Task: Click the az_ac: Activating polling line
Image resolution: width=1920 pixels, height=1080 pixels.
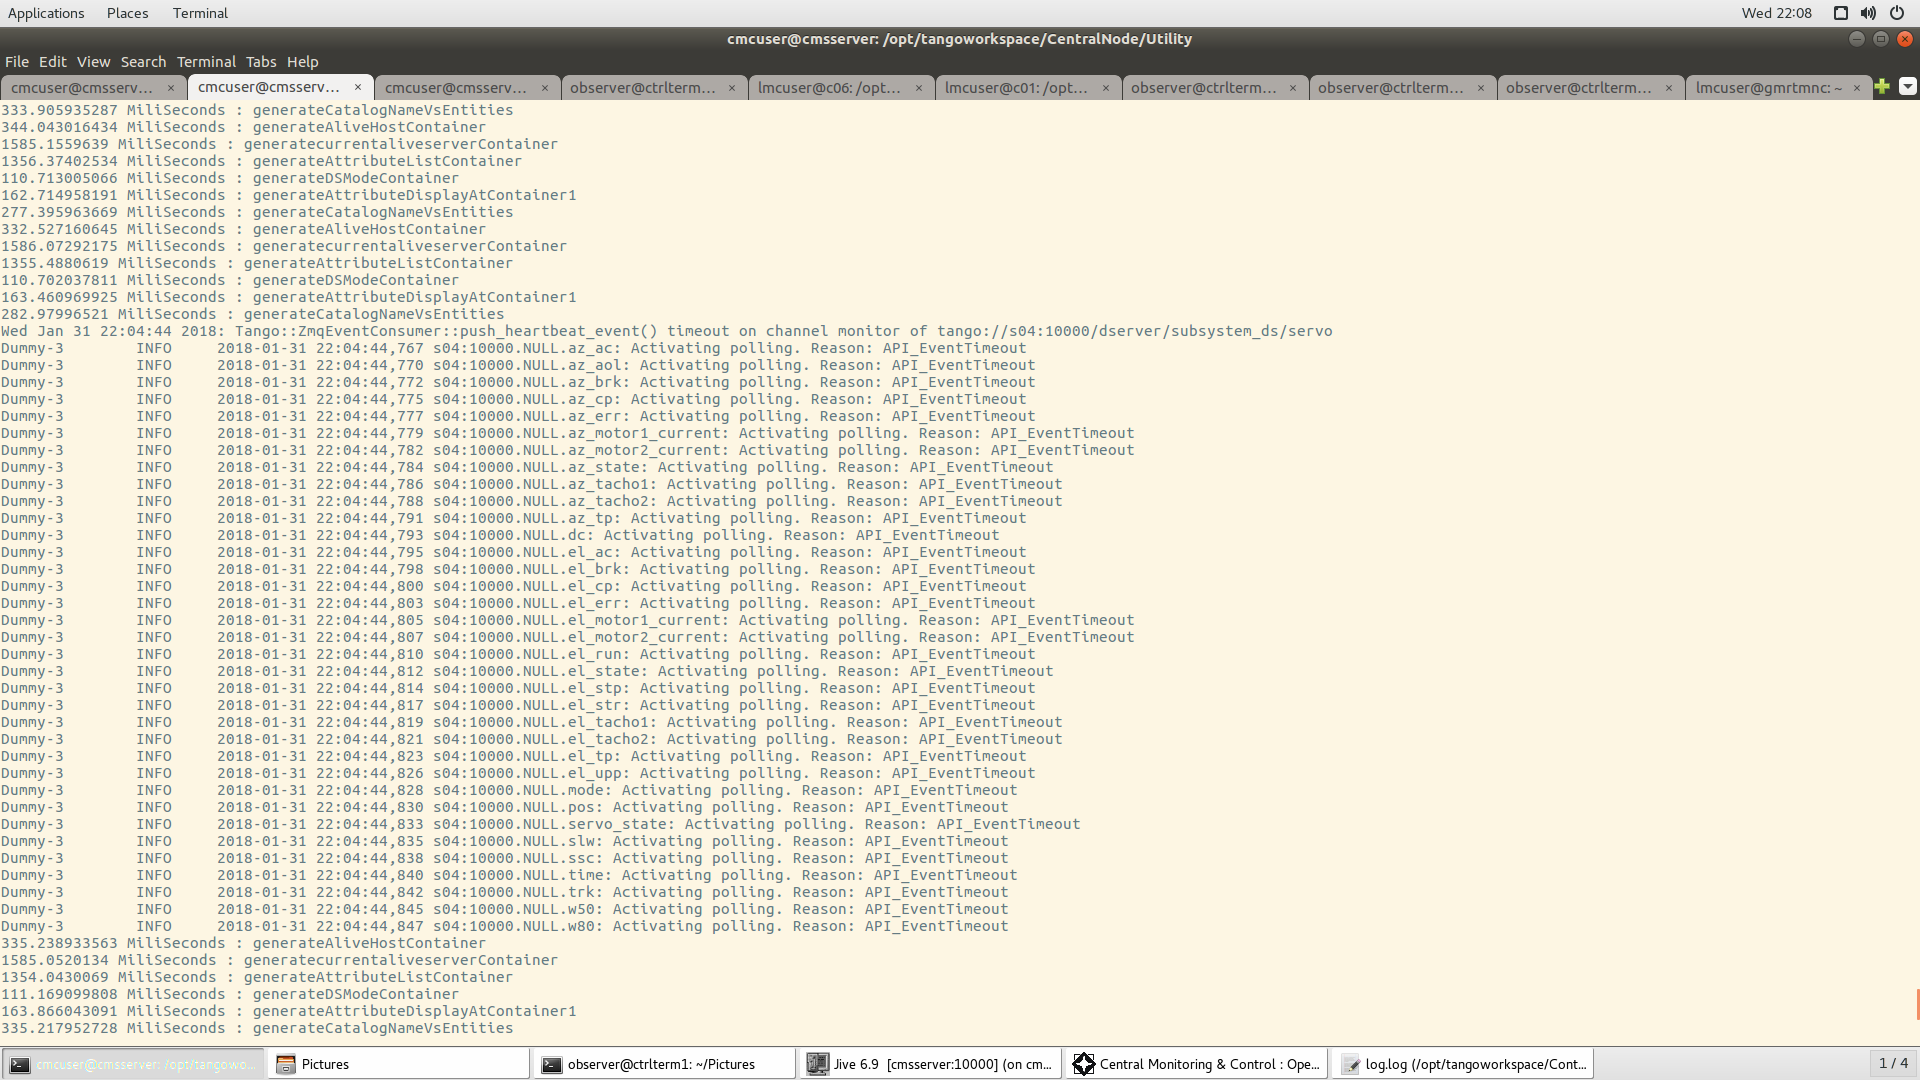Action: tap(514, 348)
